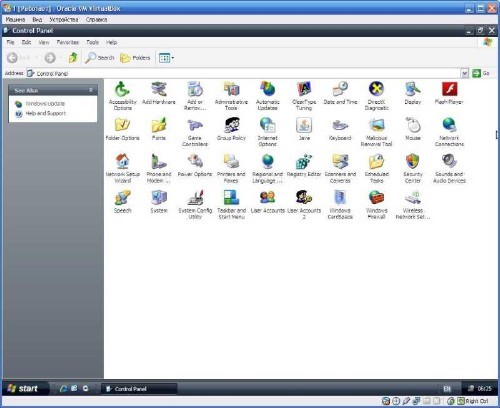Screen dimensions: 500x408
Task: Toggle the Folders pane button
Action: [135, 58]
